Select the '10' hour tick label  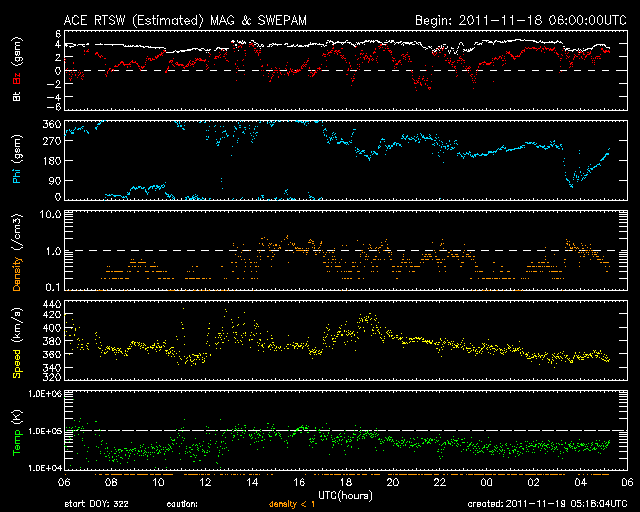tap(158, 482)
